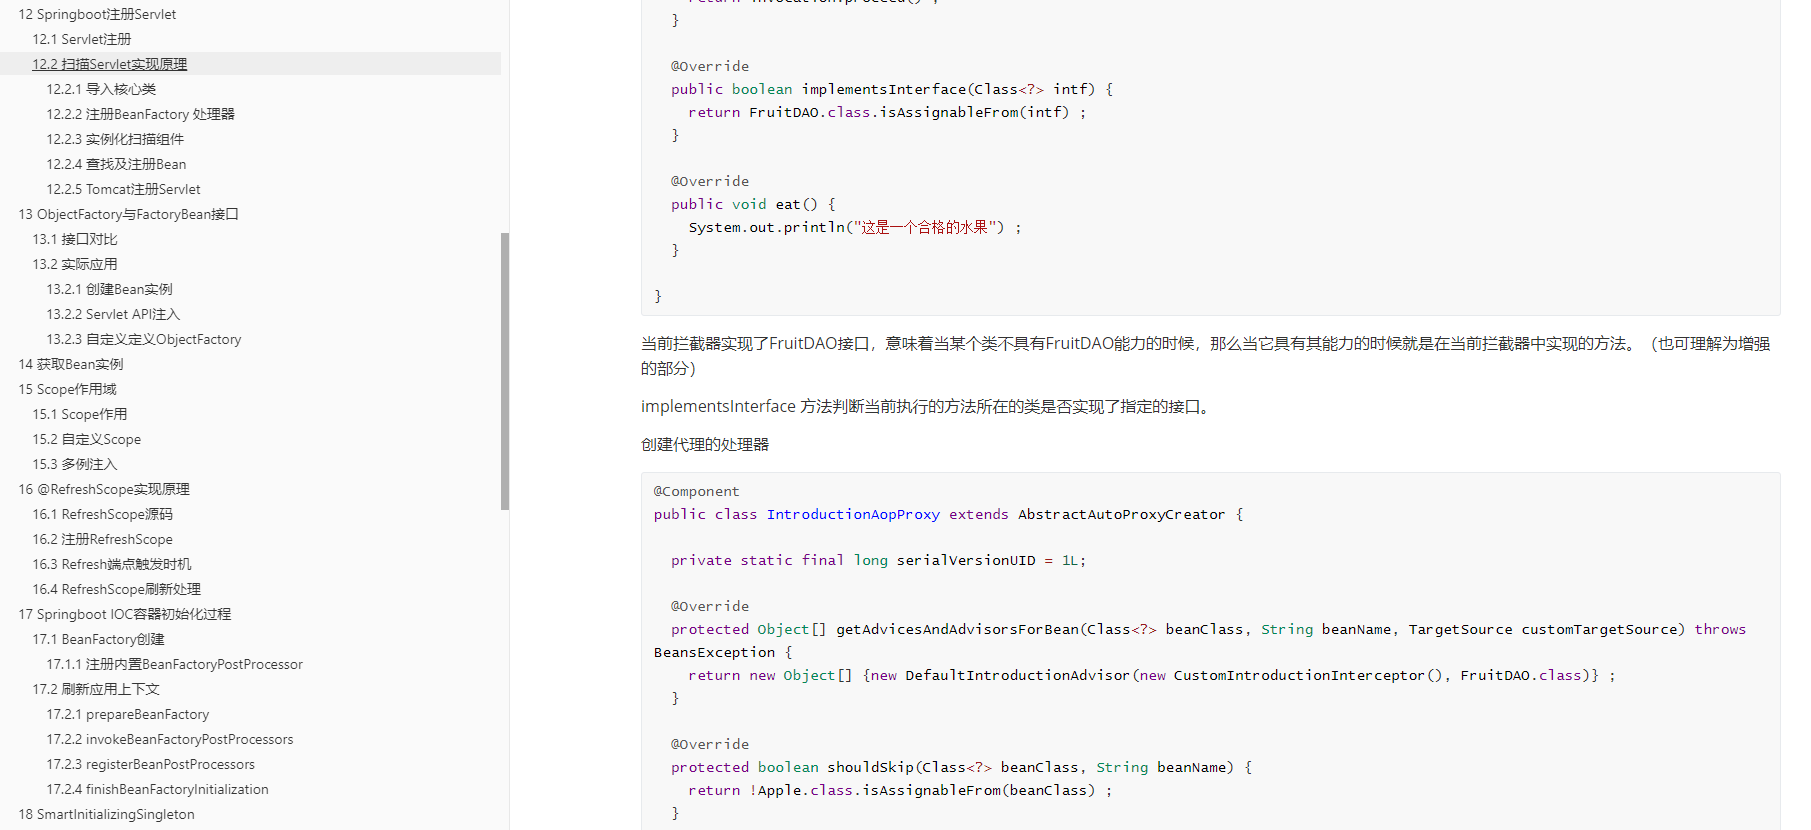Open 13.2.3 自定义定义ObjectFactory
Screen dimensions: 1811x830
tap(144, 339)
